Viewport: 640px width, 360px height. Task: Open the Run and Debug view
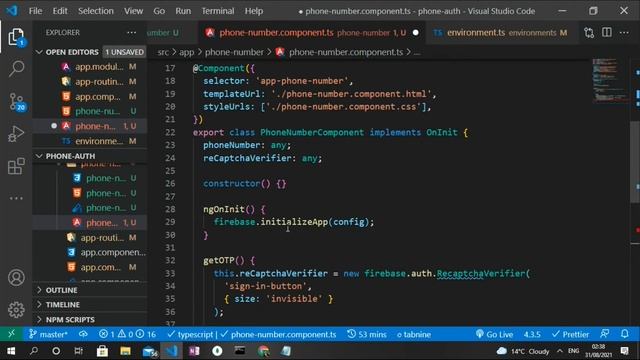point(16,133)
